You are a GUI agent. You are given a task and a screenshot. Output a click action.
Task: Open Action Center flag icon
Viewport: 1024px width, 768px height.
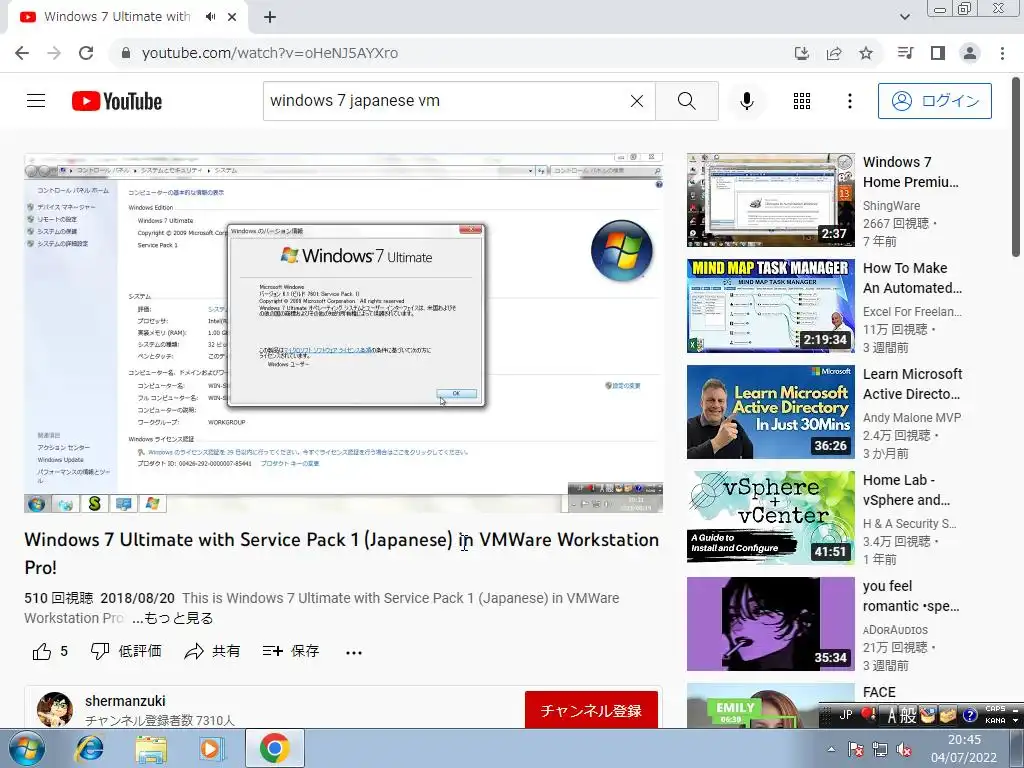coord(856,750)
